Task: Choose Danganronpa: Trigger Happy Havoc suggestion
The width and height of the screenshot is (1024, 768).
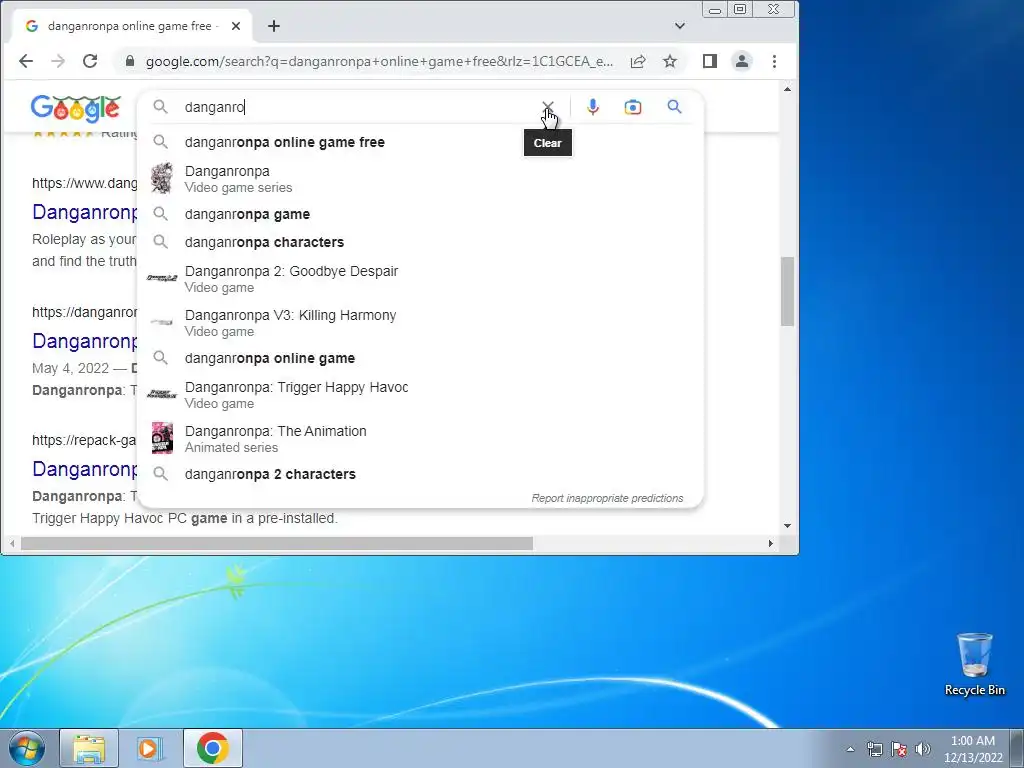Action: [x=421, y=394]
